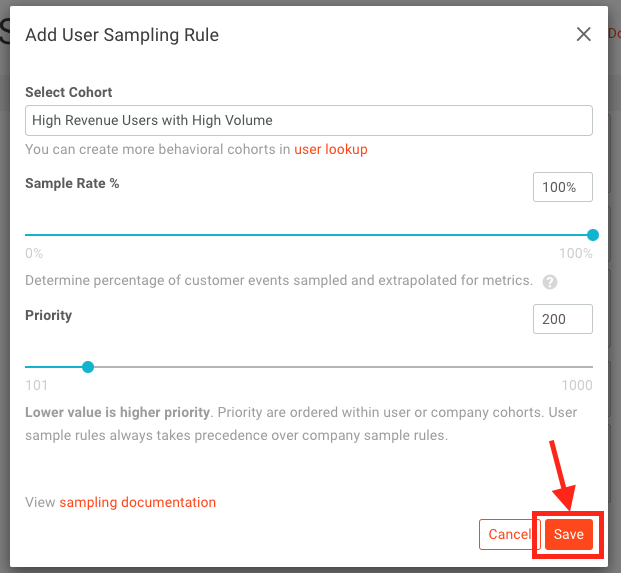The width and height of the screenshot is (621, 573).
Task: Click the Add User Sampling Rule title
Action: coord(122,35)
